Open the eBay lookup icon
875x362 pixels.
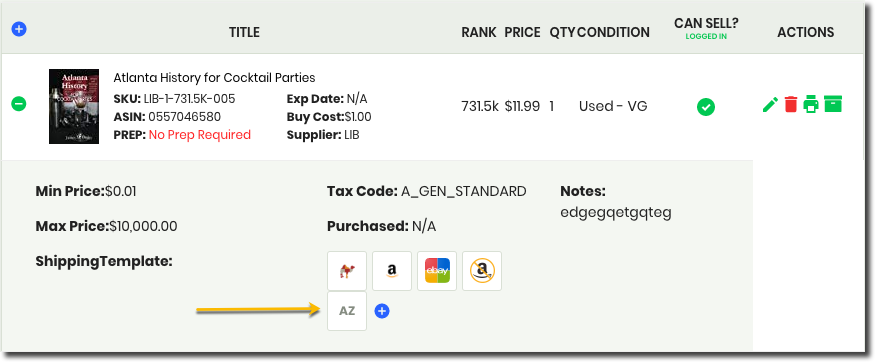click(x=437, y=271)
